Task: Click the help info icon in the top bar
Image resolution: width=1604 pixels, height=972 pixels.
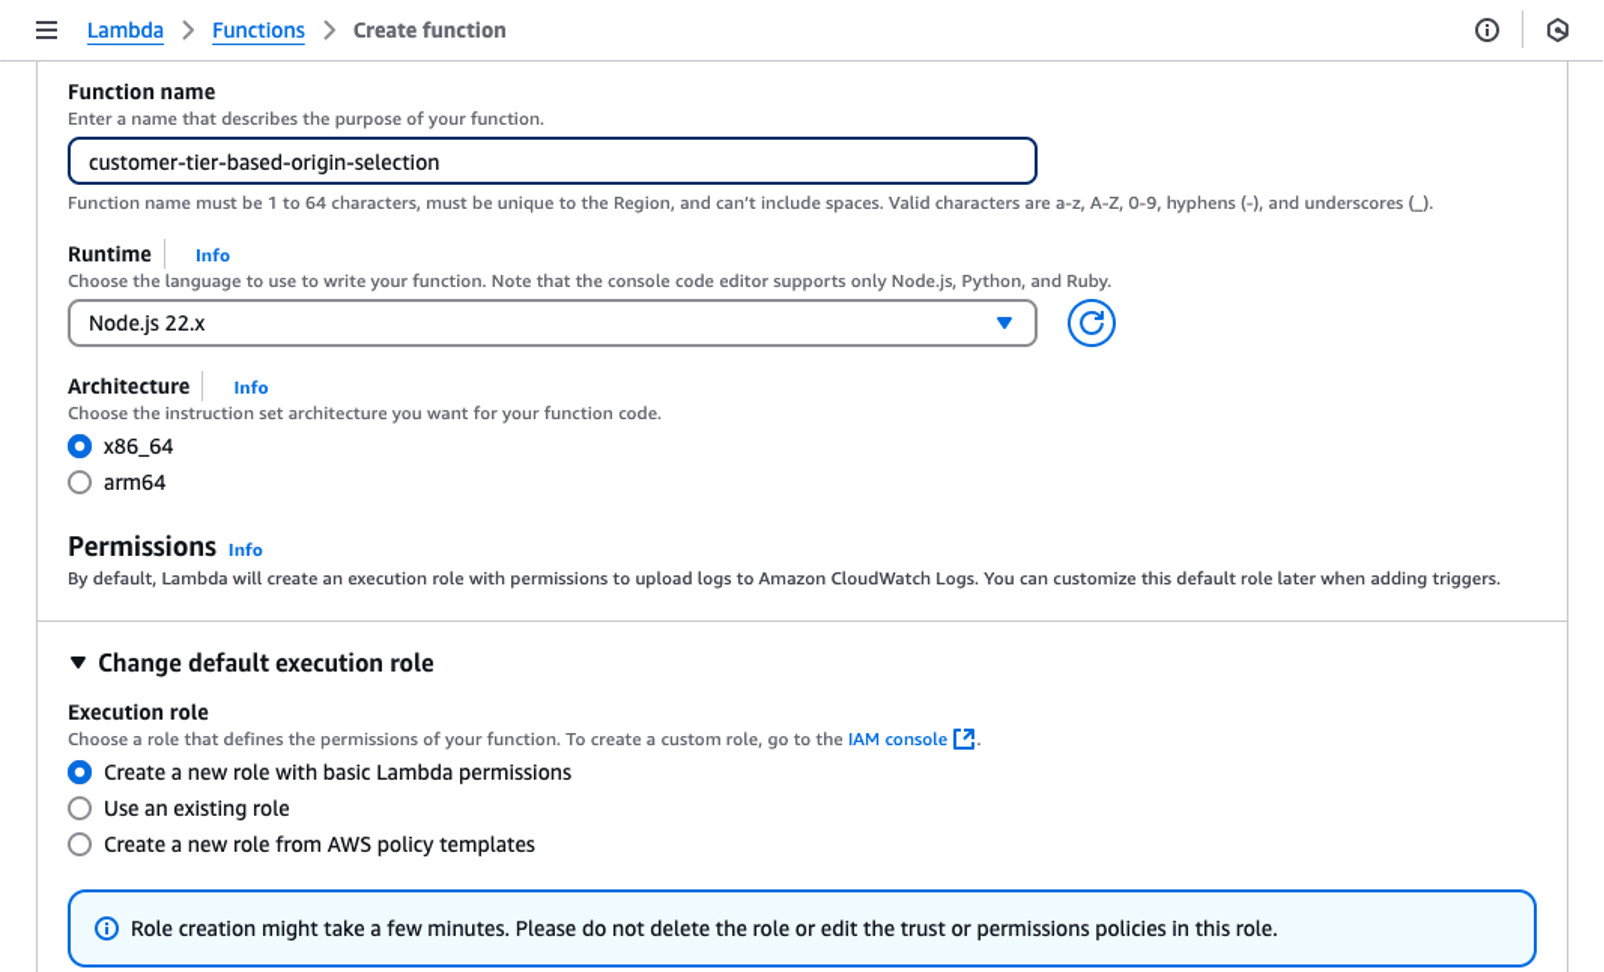Action: (1487, 31)
